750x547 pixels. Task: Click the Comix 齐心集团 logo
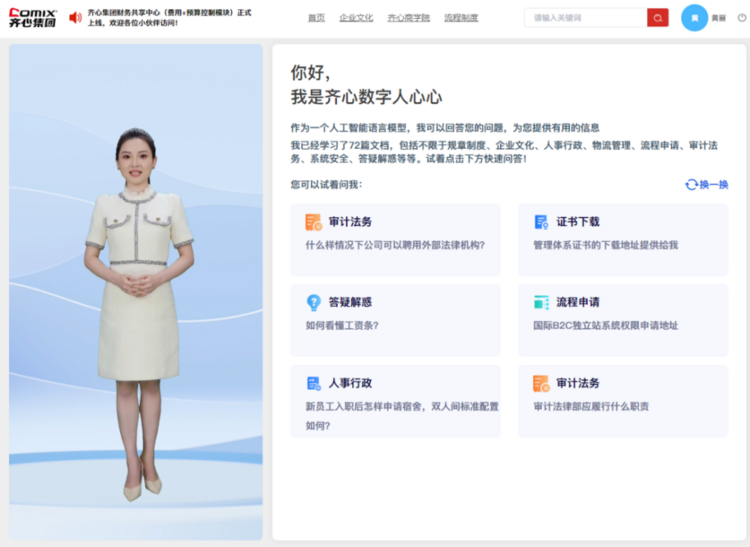33,18
